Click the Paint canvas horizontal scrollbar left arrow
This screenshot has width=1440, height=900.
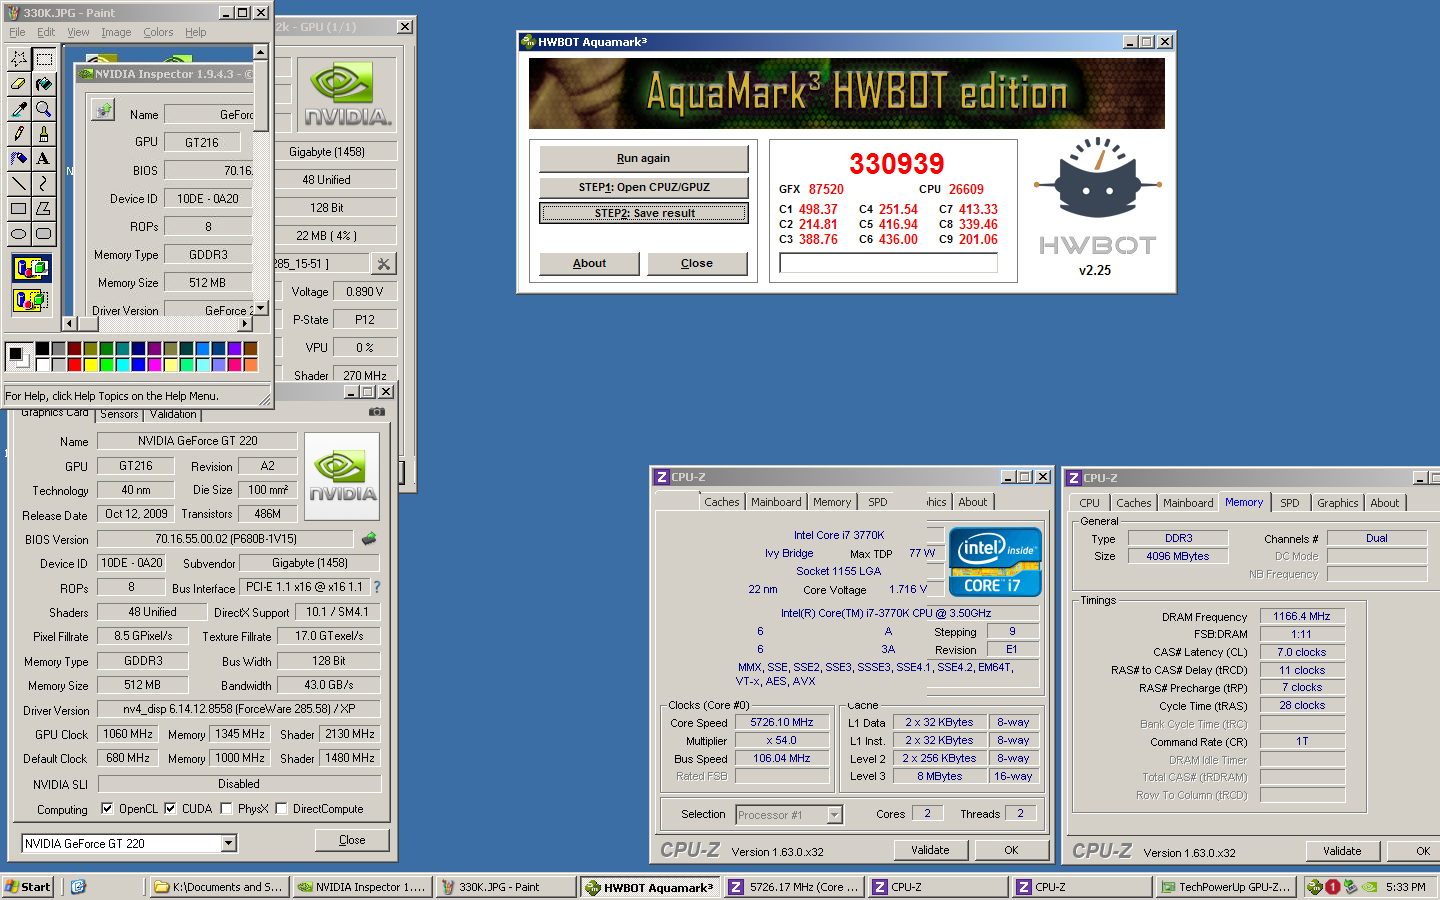[x=70, y=323]
